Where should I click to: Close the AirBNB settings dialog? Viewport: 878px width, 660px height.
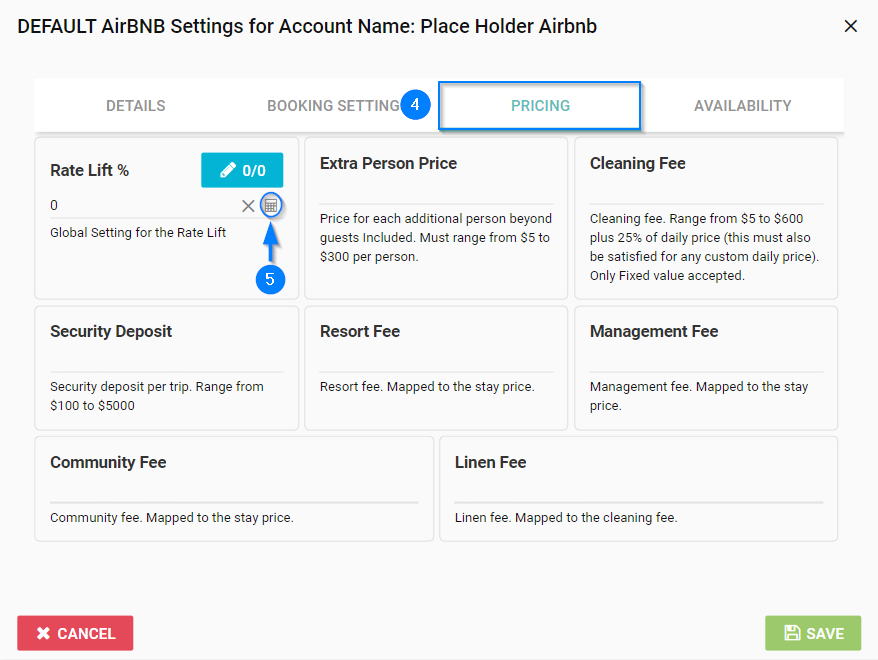851,26
